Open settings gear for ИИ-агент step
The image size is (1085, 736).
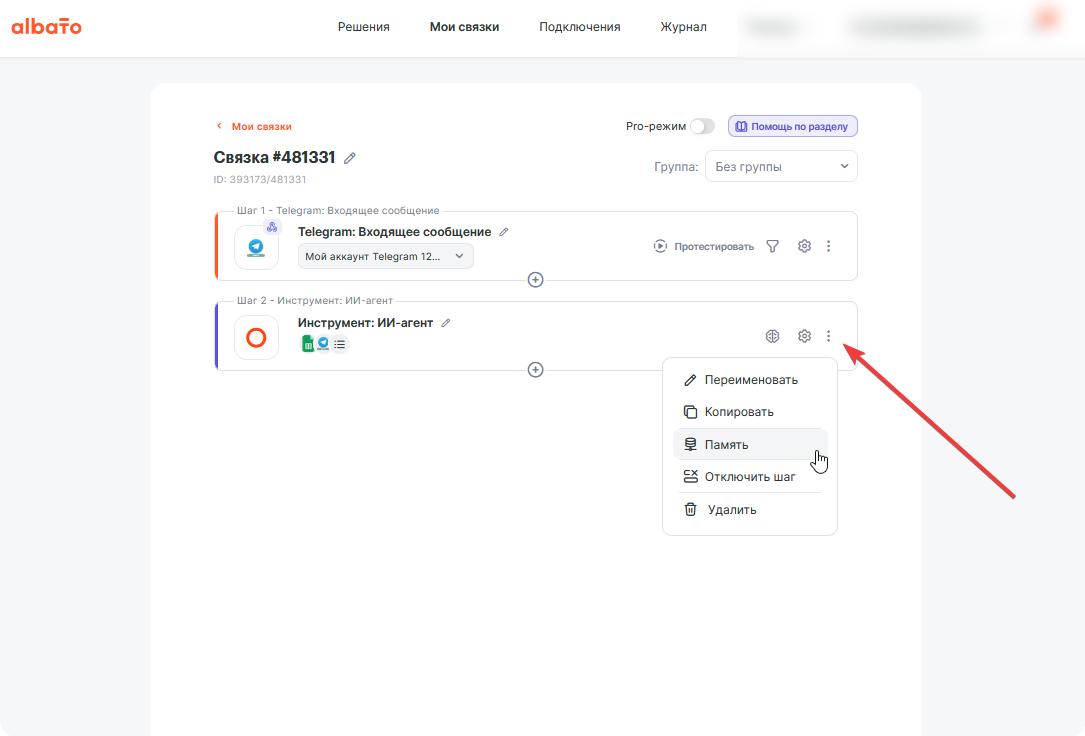tap(804, 336)
